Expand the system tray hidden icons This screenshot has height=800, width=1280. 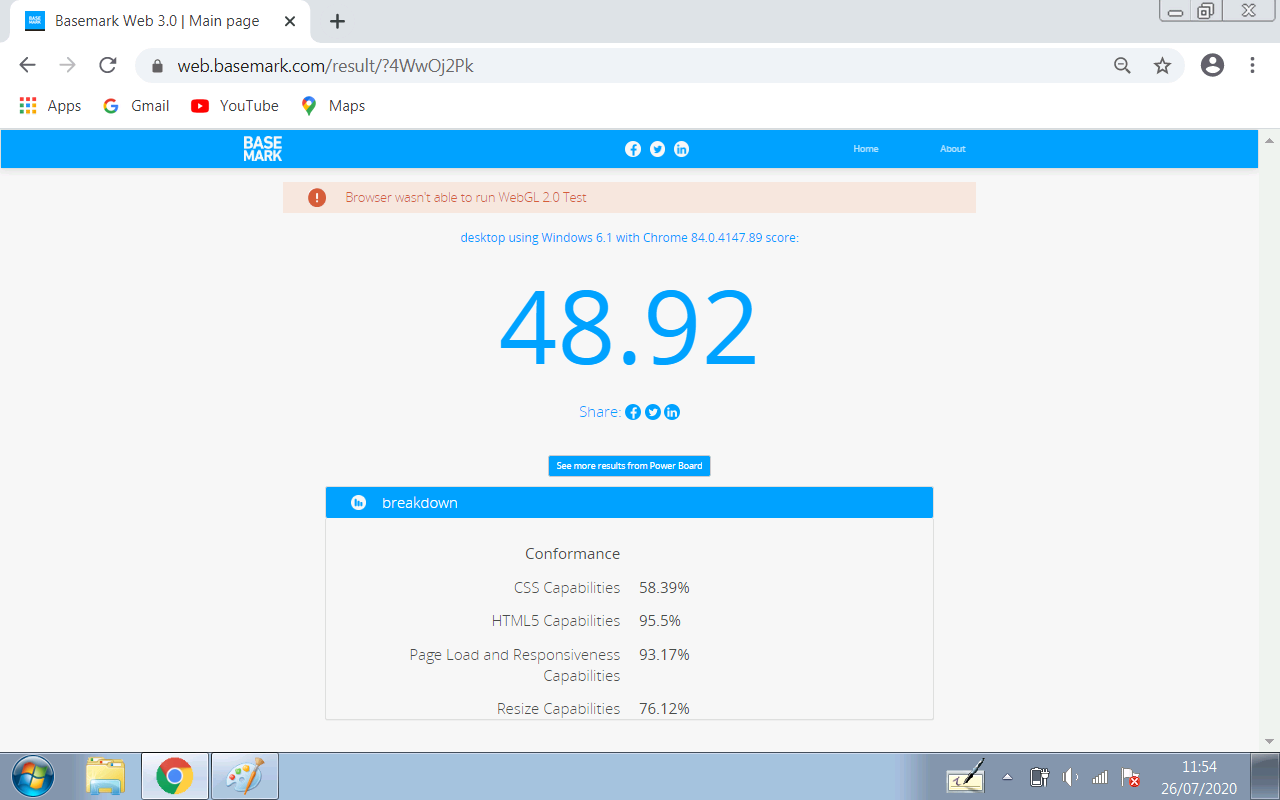(x=1007, y=776)
